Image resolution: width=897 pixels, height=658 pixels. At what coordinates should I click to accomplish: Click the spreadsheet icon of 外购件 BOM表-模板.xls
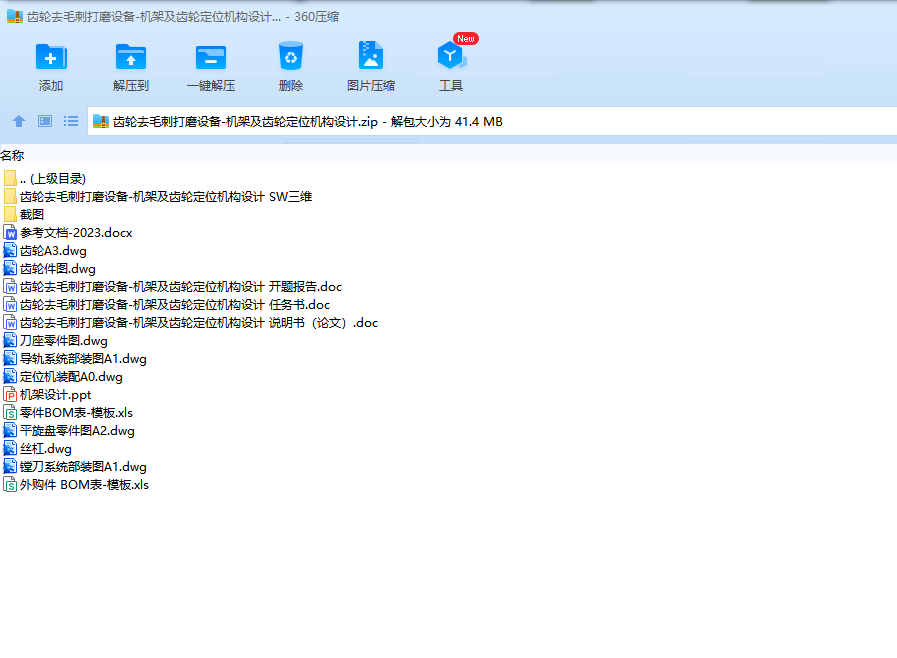pyautogui.click(x=10, y=485)
